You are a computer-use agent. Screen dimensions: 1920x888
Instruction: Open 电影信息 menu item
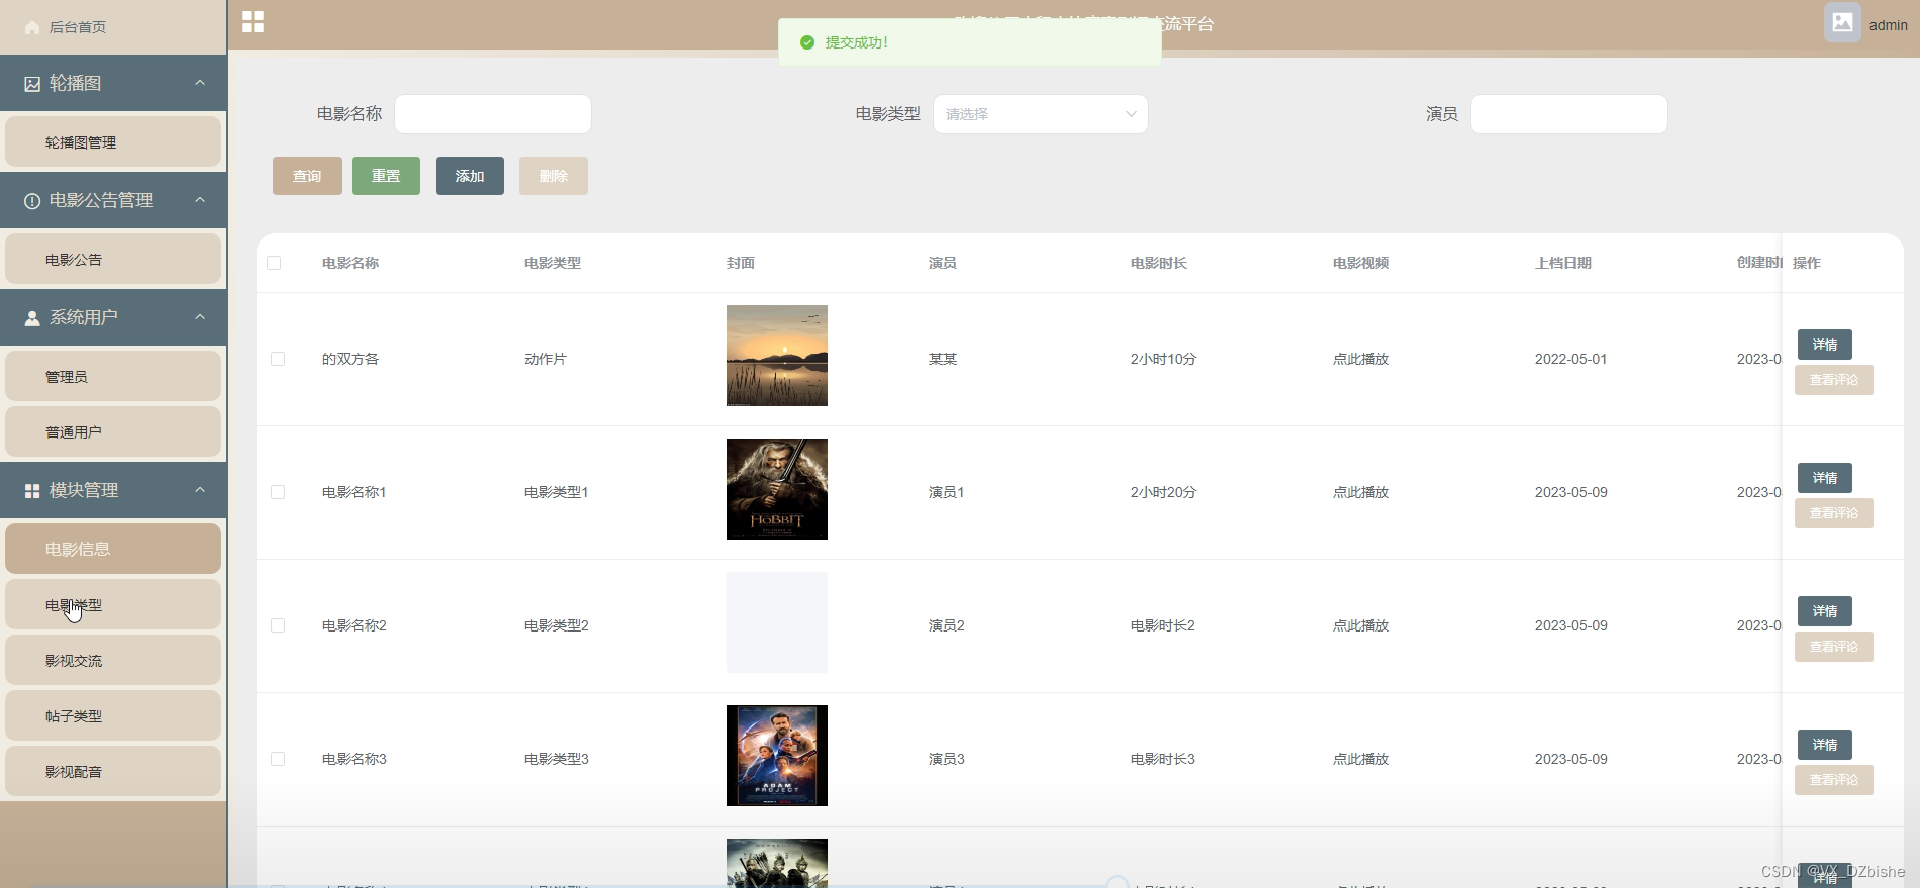pyautogui.click(x=113, y=549)
